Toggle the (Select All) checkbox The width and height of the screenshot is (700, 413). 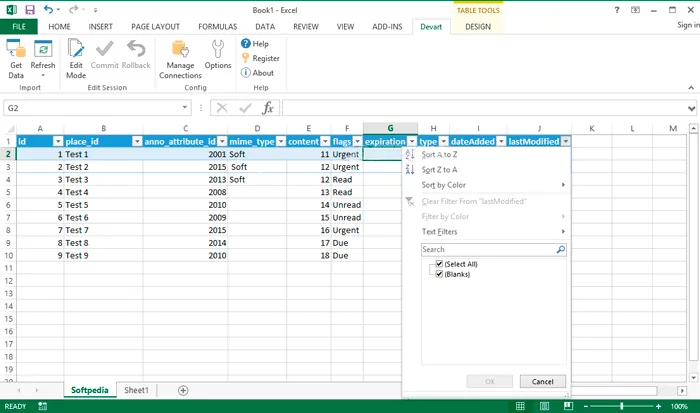[439, 264]
